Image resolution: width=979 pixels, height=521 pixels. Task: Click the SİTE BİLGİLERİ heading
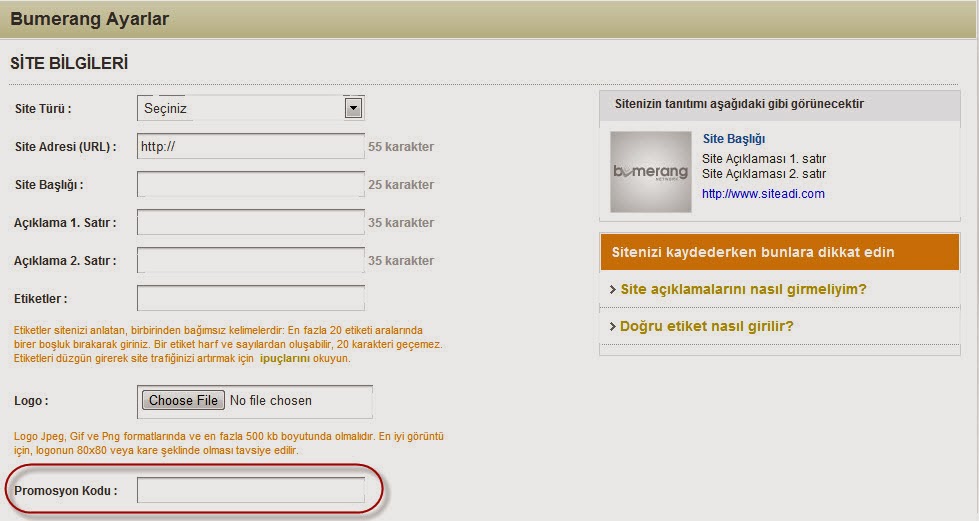[69, 63]
